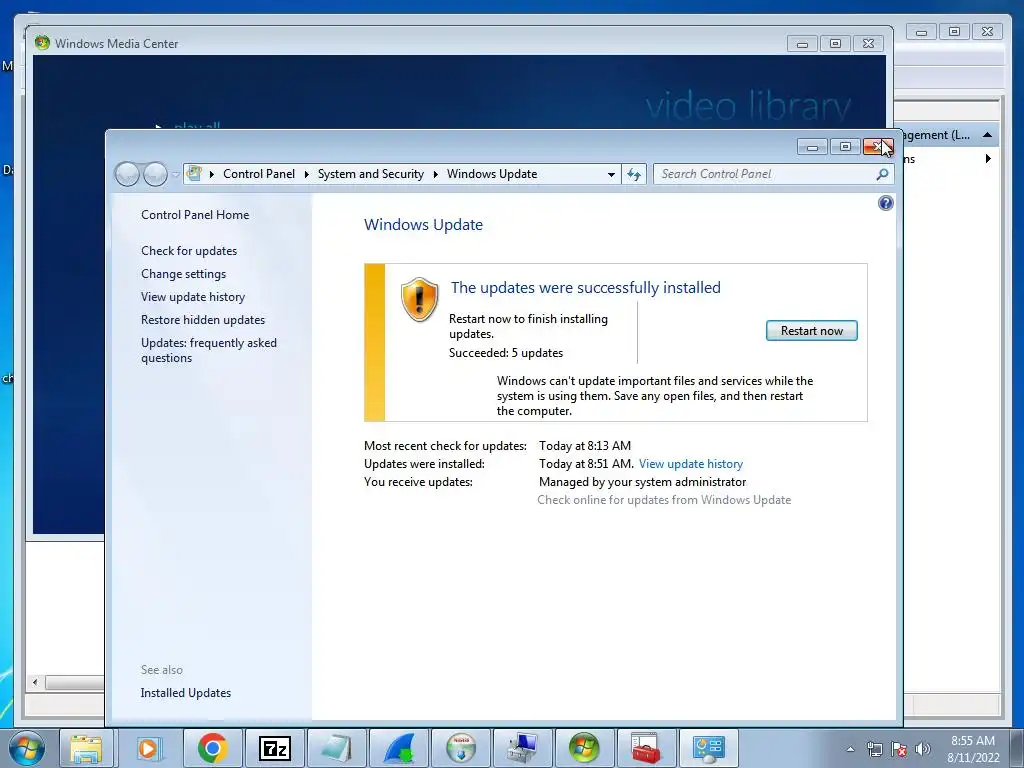Click the volume speaker tray icon
The width and height of the screenshot is (1024, 768).
922,750
